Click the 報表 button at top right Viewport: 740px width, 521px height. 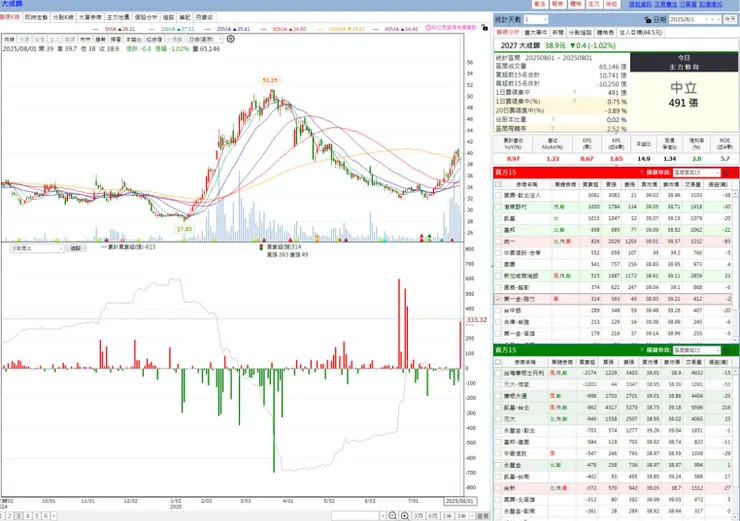point(557,4)
